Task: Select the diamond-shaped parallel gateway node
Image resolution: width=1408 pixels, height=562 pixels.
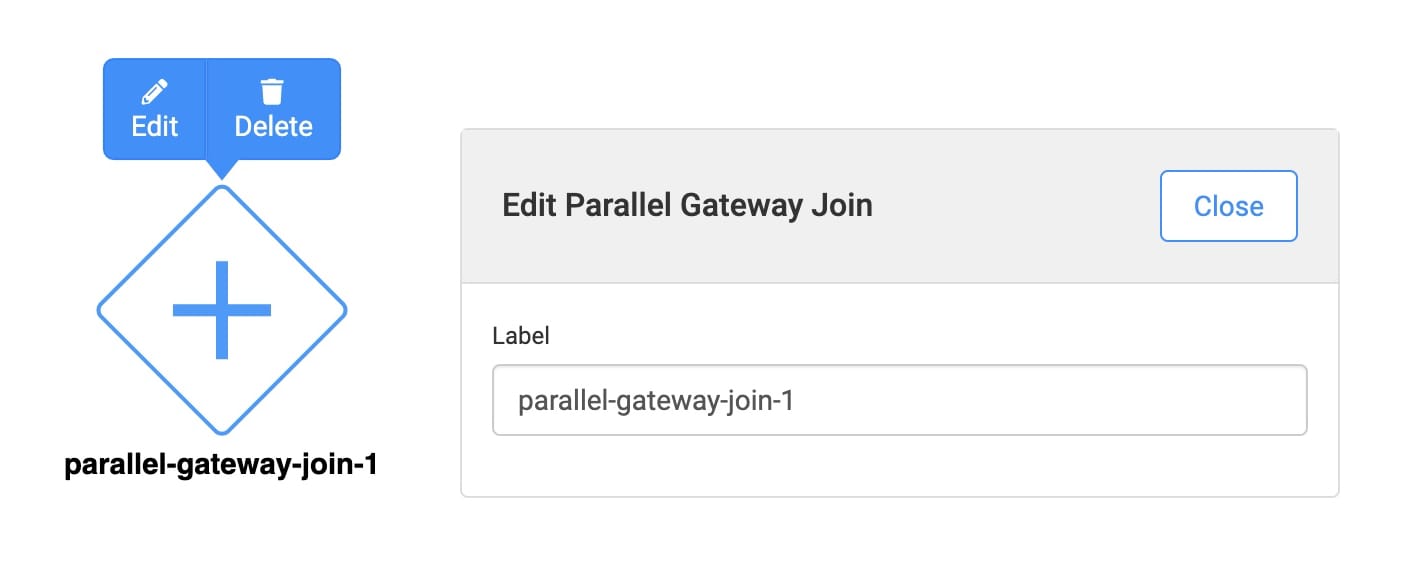Action: 222,310
